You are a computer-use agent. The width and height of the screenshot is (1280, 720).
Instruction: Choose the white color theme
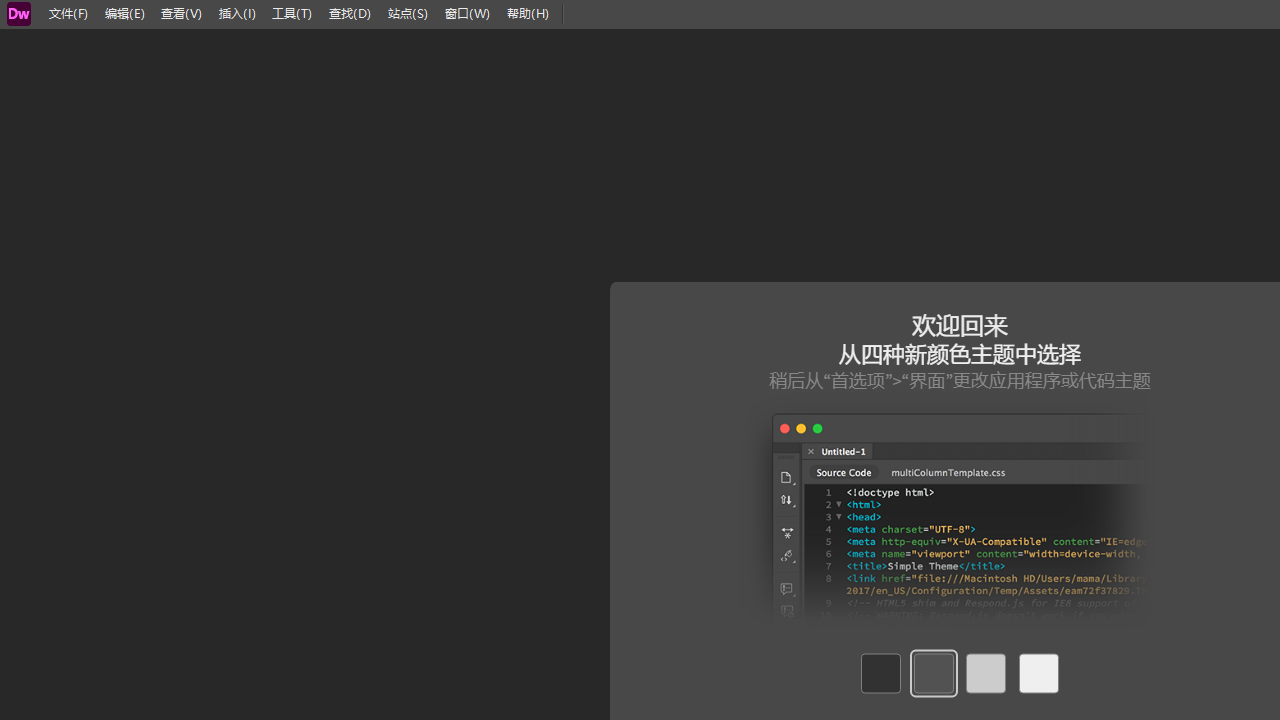[x=1038, y=673]
